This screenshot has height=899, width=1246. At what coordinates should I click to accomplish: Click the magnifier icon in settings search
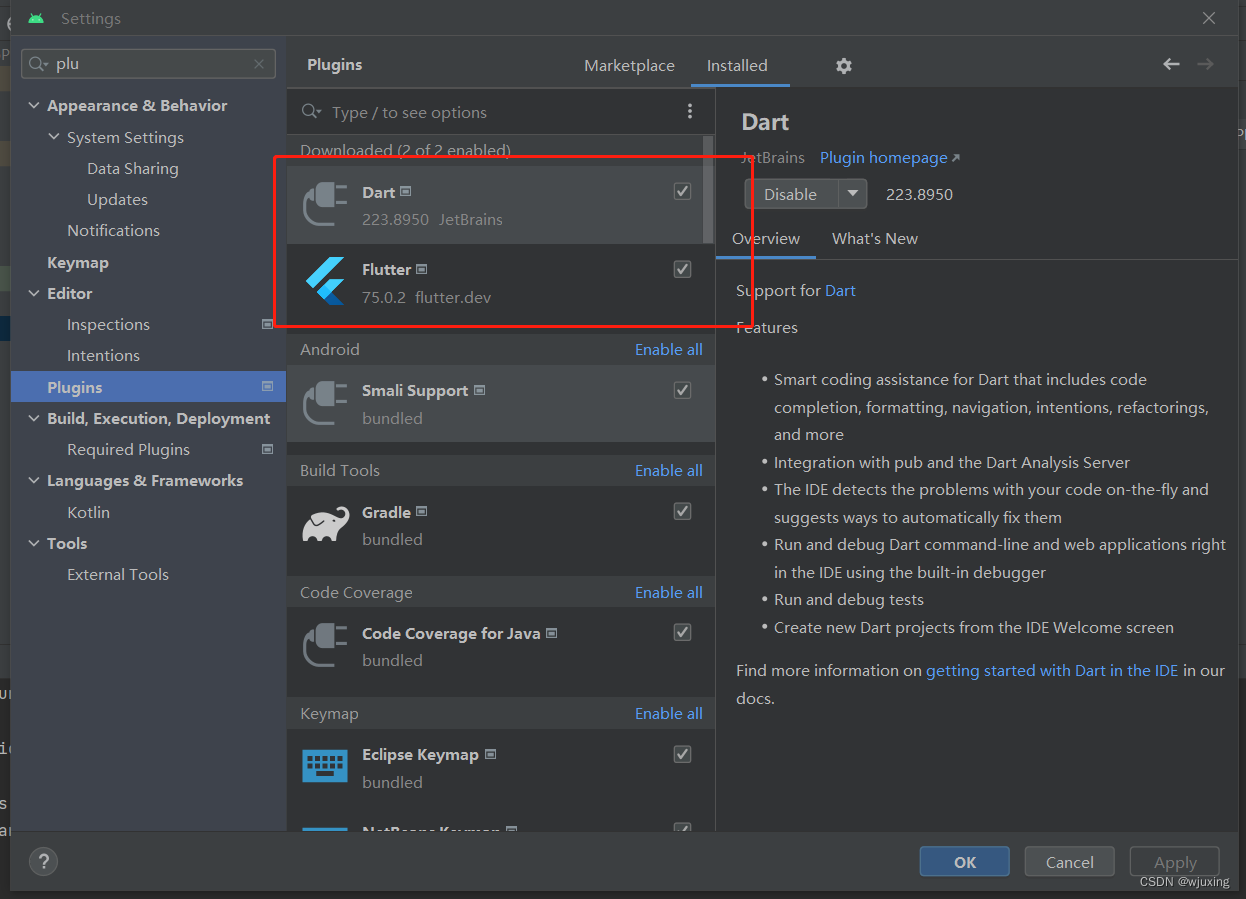pos(39,64)
